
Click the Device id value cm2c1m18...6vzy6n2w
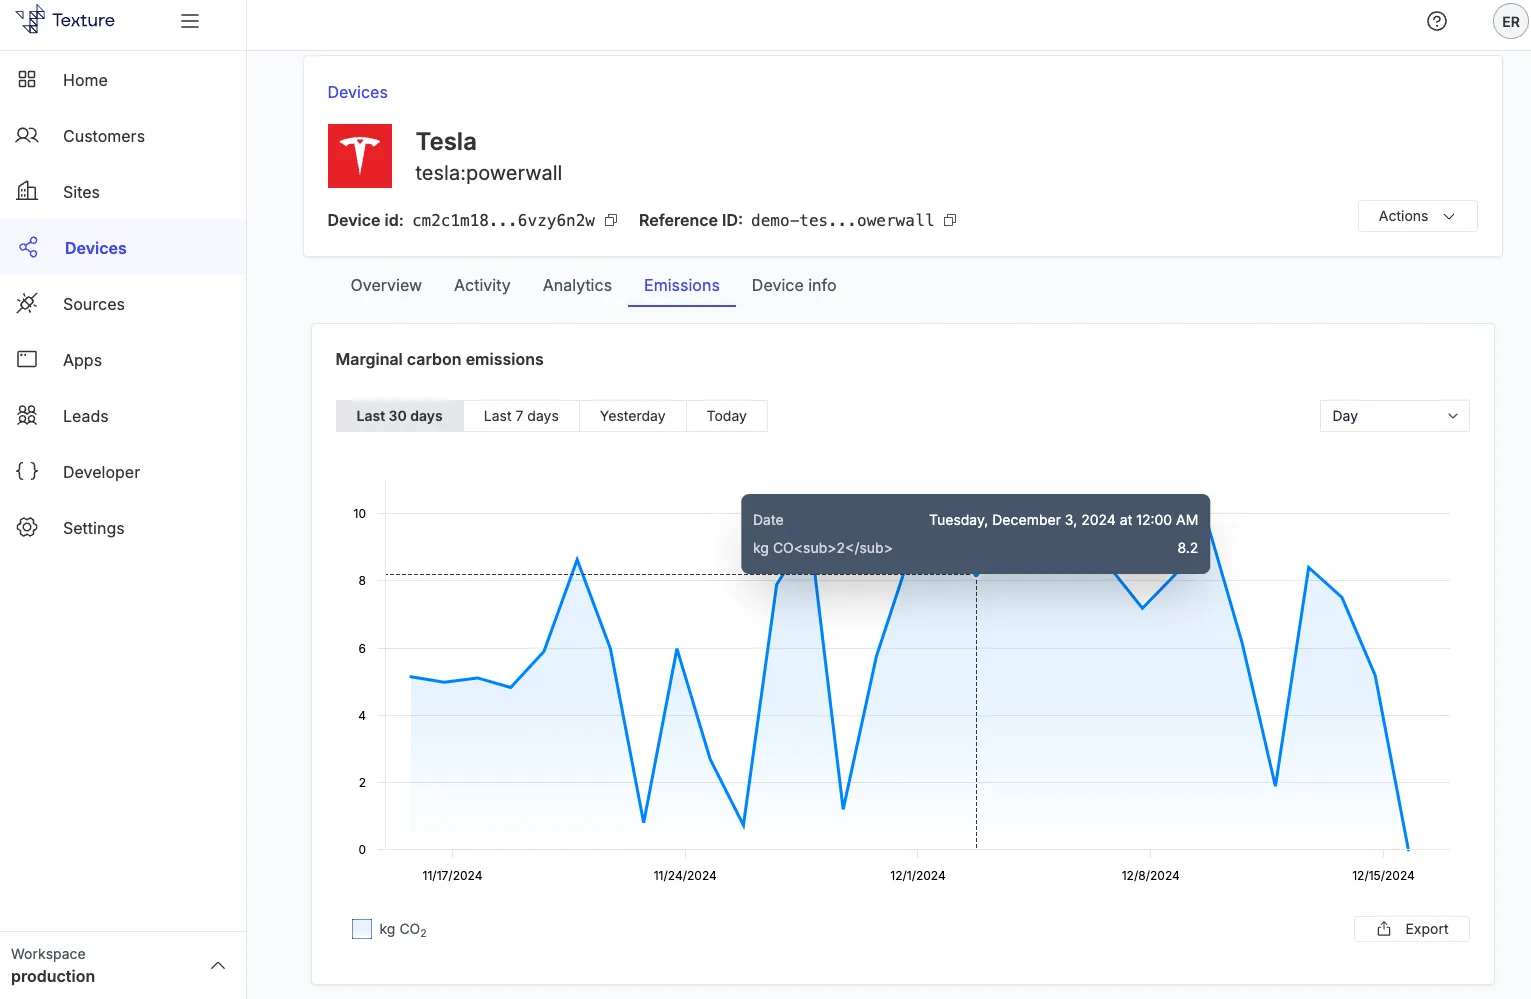tap(503, 220)
